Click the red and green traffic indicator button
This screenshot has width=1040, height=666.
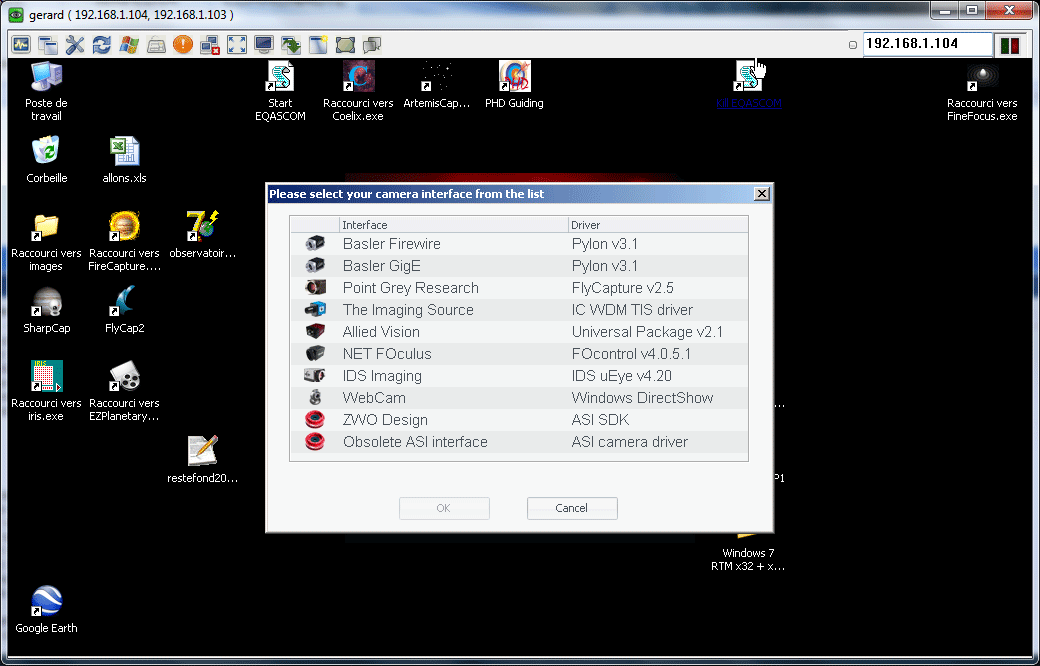1009,45
